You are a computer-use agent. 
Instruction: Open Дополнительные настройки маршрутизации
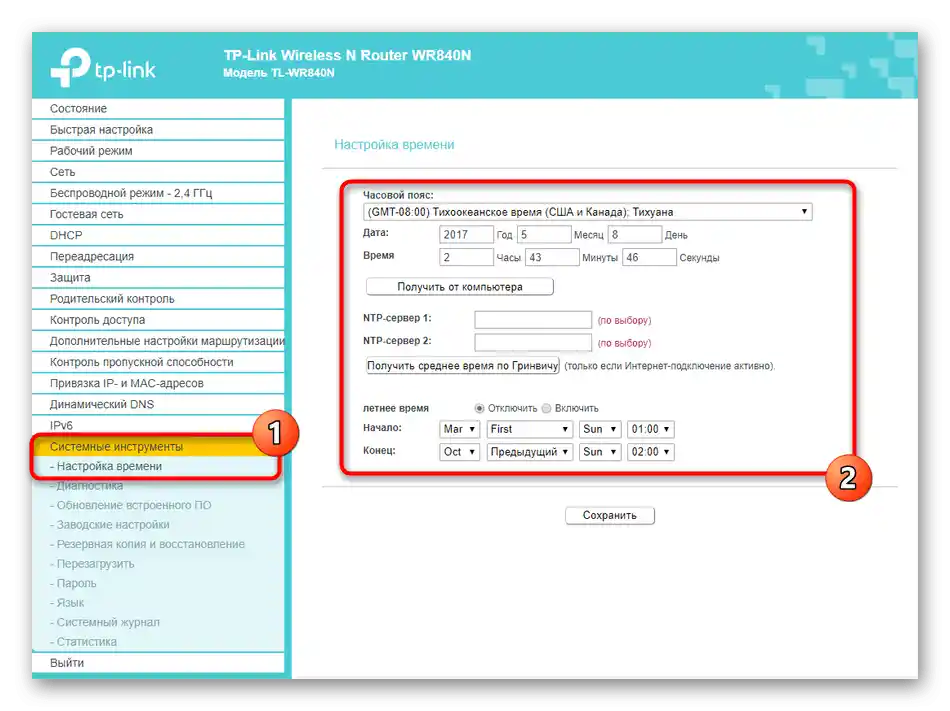(158, 341)
